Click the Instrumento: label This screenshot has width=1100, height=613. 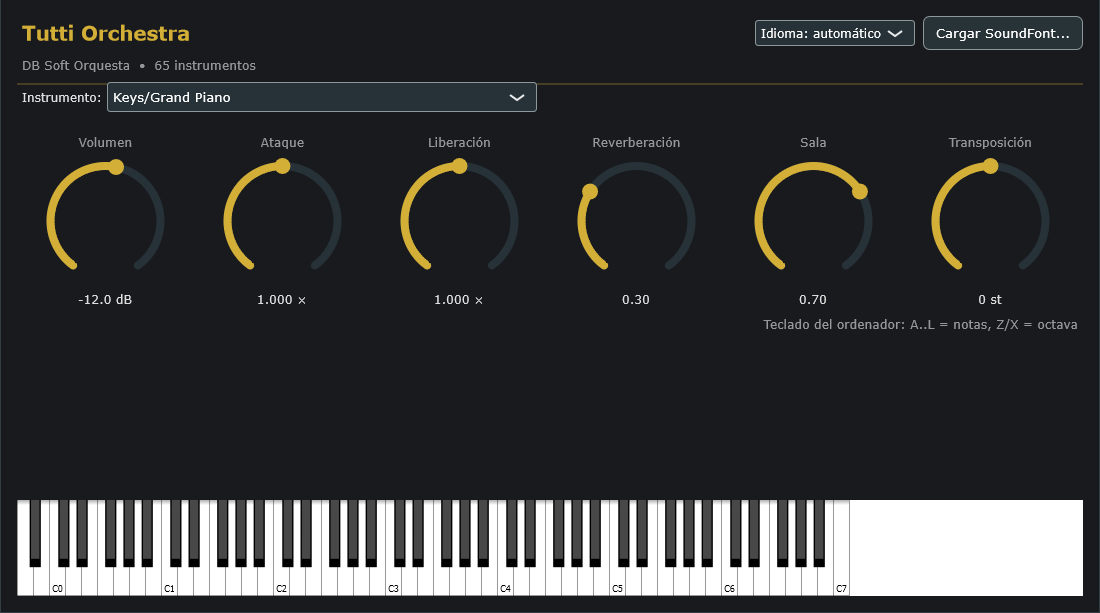62,97
